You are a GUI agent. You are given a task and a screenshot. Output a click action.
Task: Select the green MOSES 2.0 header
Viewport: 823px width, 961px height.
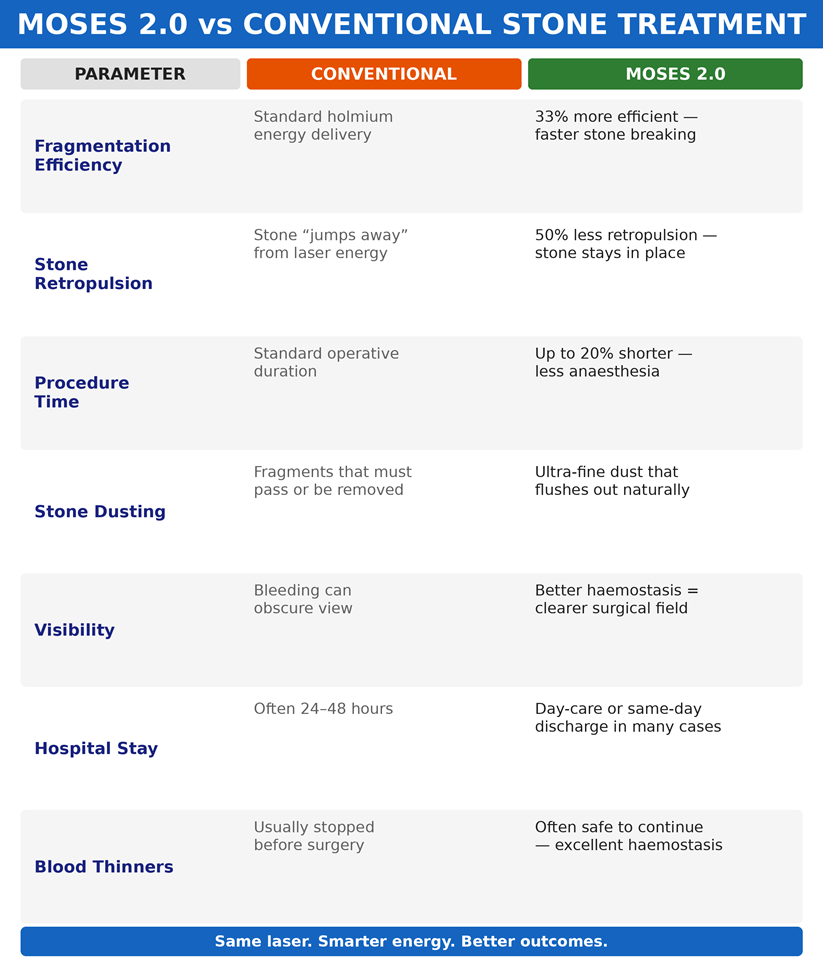point(665,74)
